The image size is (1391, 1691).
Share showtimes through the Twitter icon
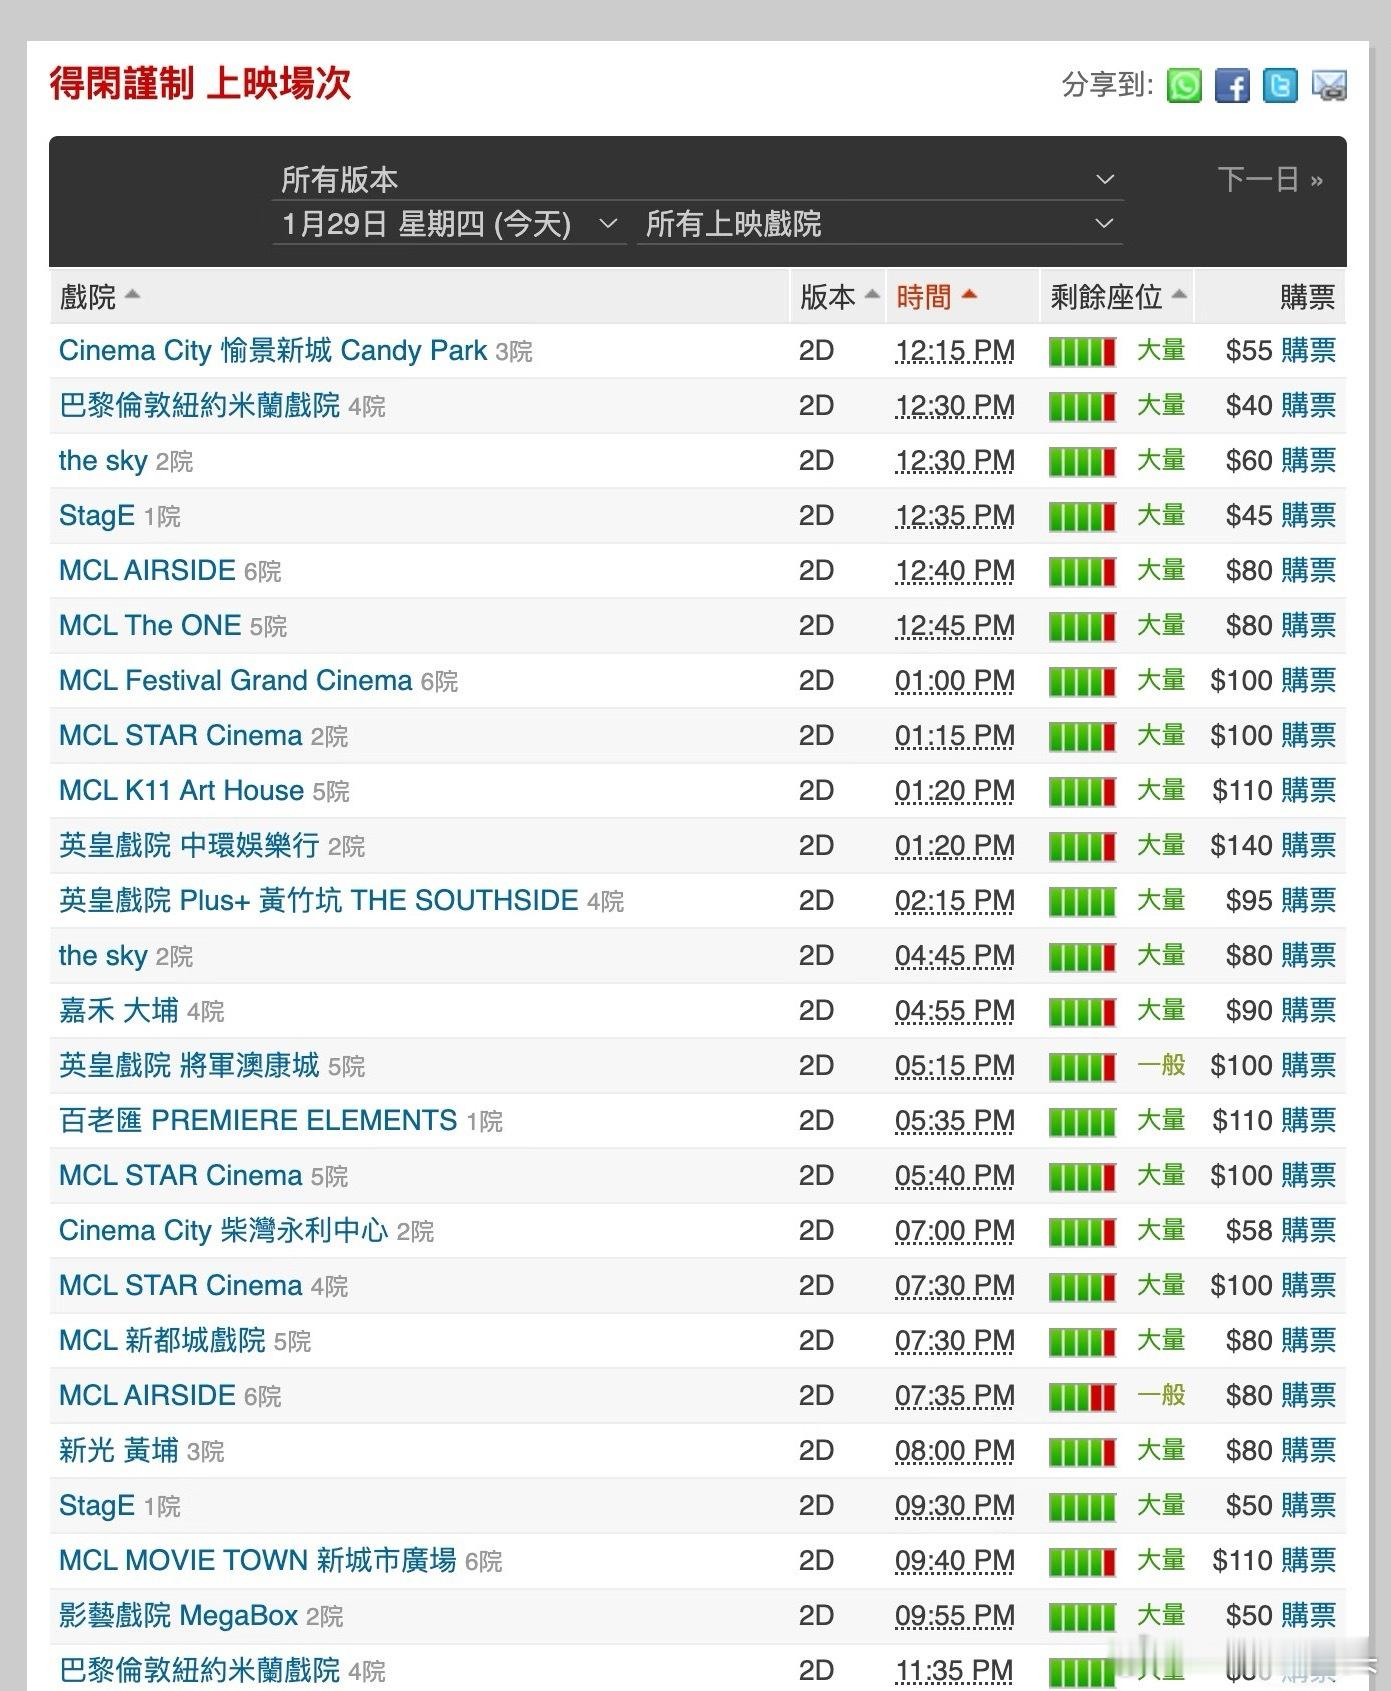(x=1280, y=86)
